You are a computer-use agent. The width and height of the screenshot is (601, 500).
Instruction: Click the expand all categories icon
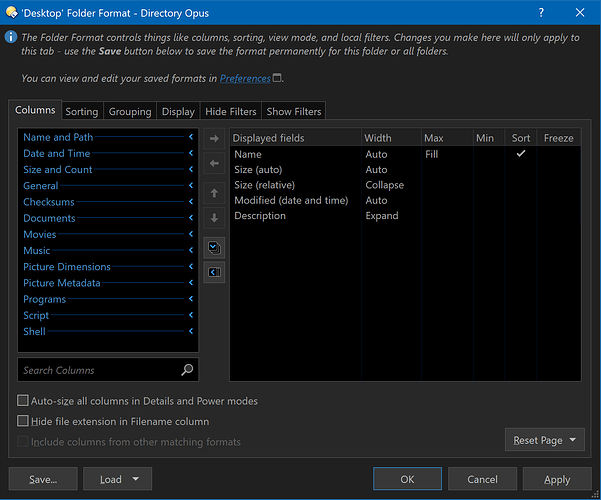pyautogui.click(x=214, y=248)
